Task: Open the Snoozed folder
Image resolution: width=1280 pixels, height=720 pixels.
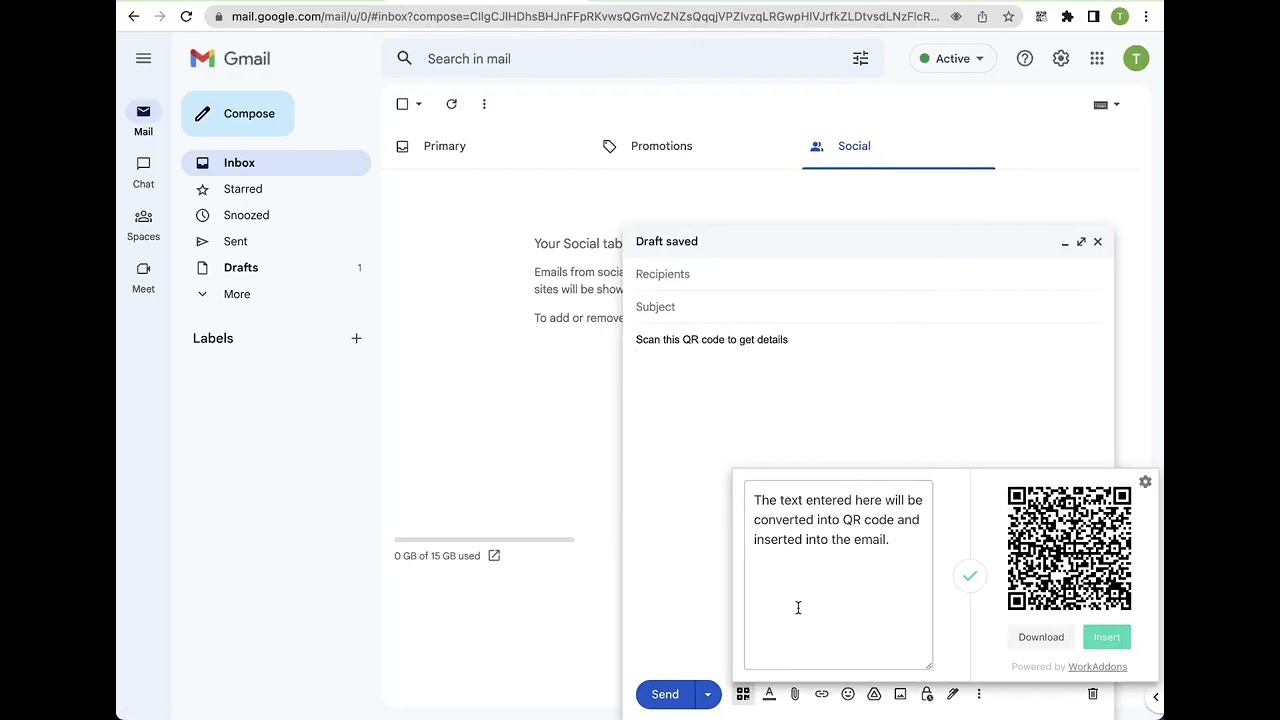Action: pos(276,215)
